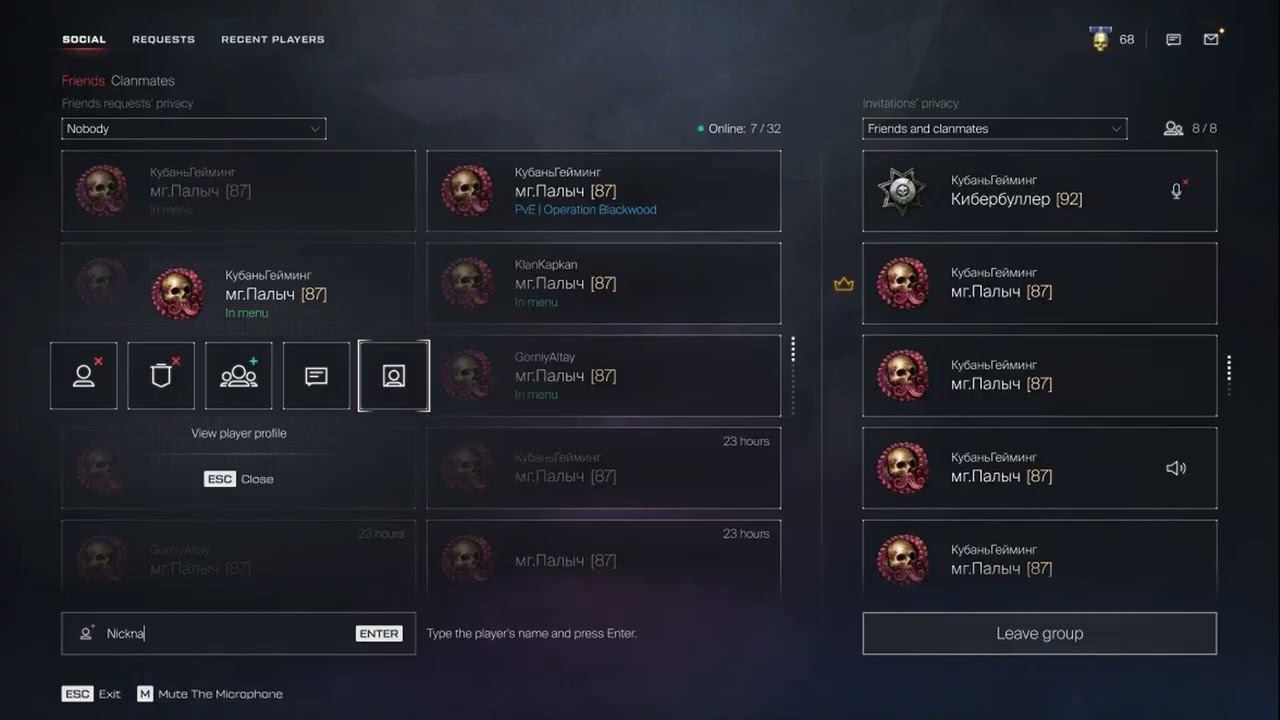Image resolution: width=1280 pixels, height=720 pixels.
Task: Open the RECENT PLAYERS tab
Action: coord(273,40)
